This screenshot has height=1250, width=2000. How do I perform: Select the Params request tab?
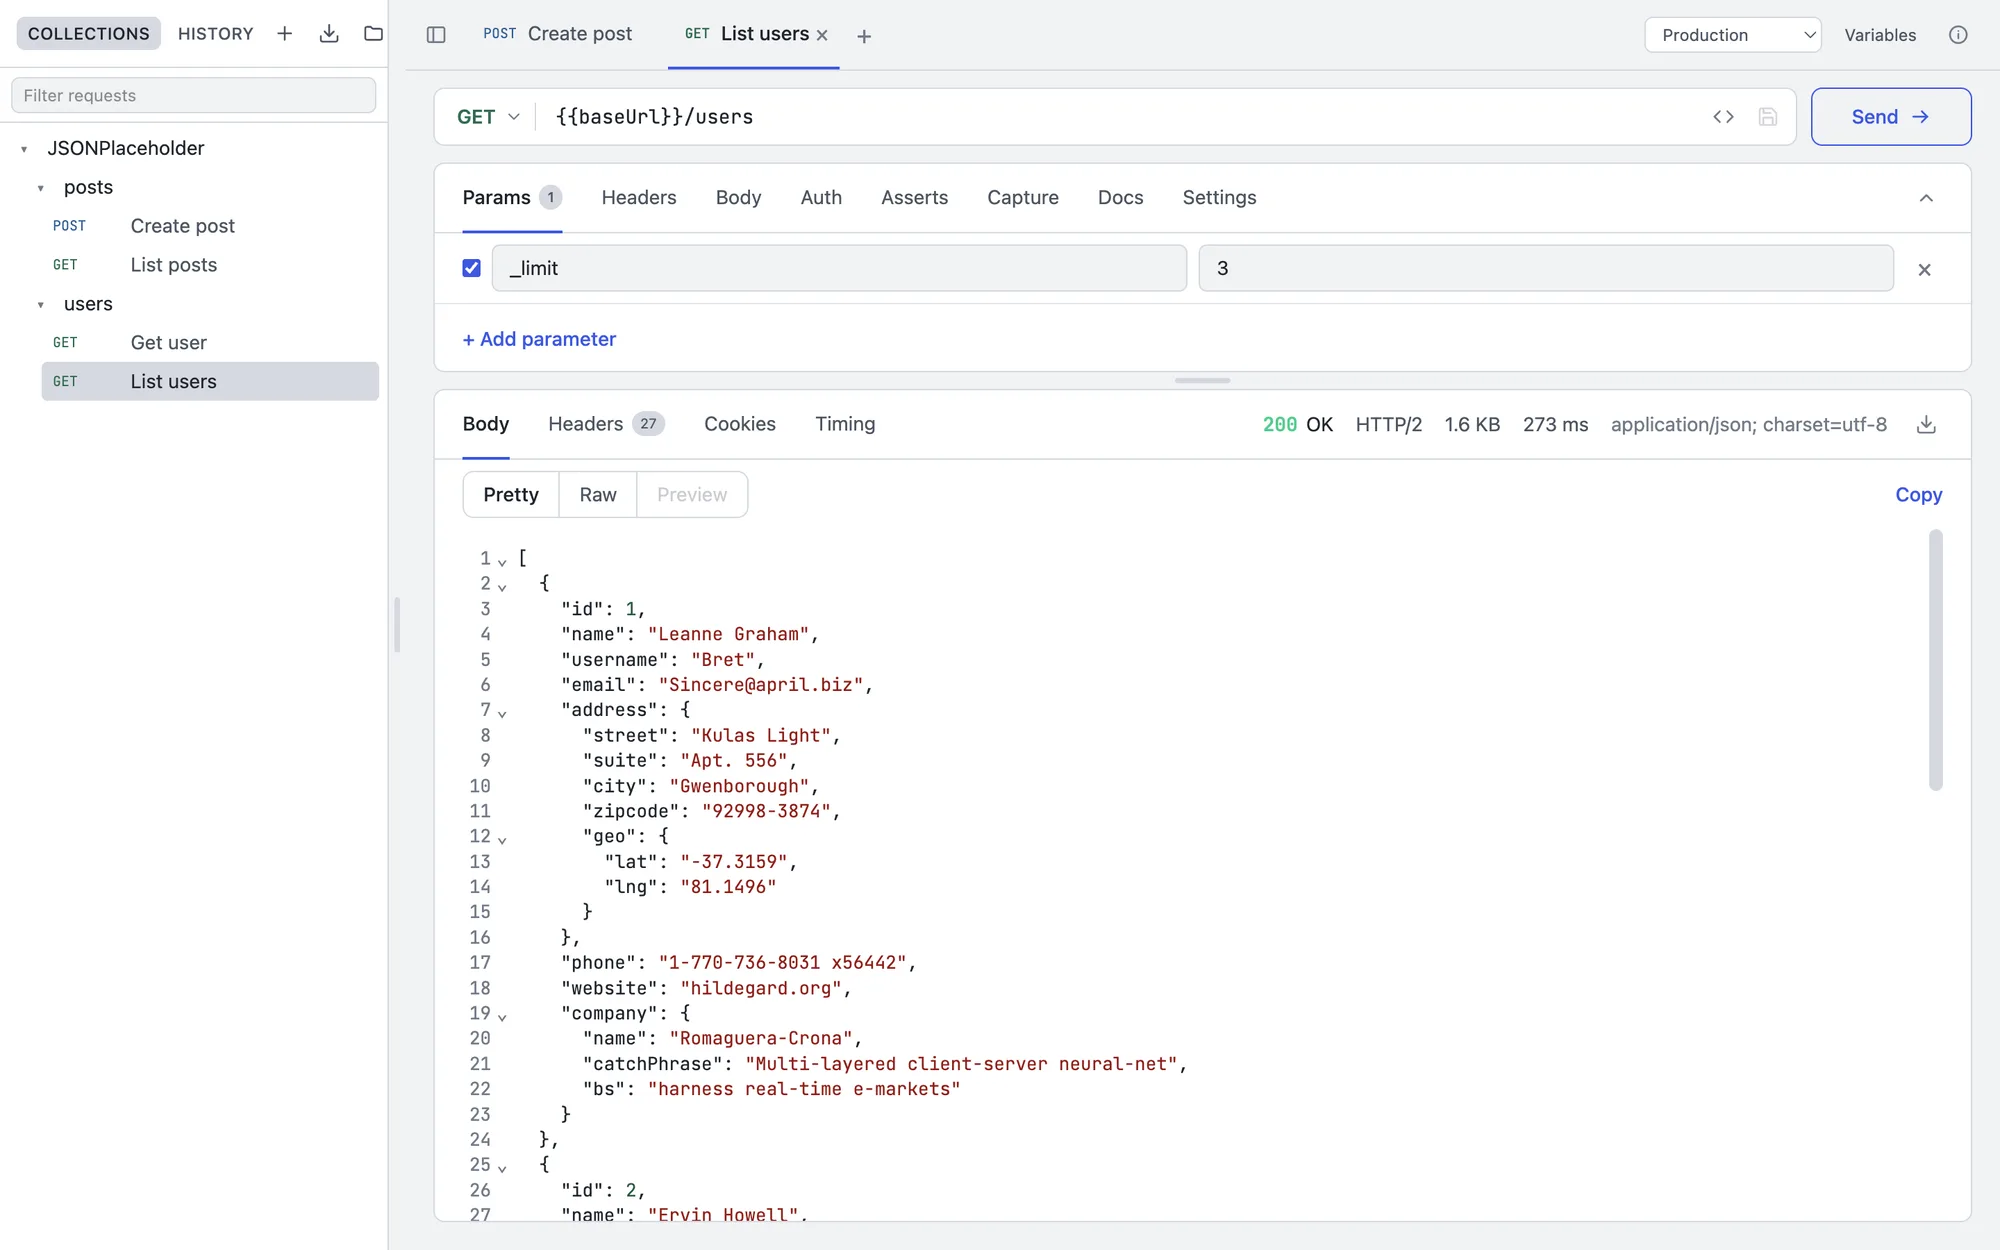[512, 198]
